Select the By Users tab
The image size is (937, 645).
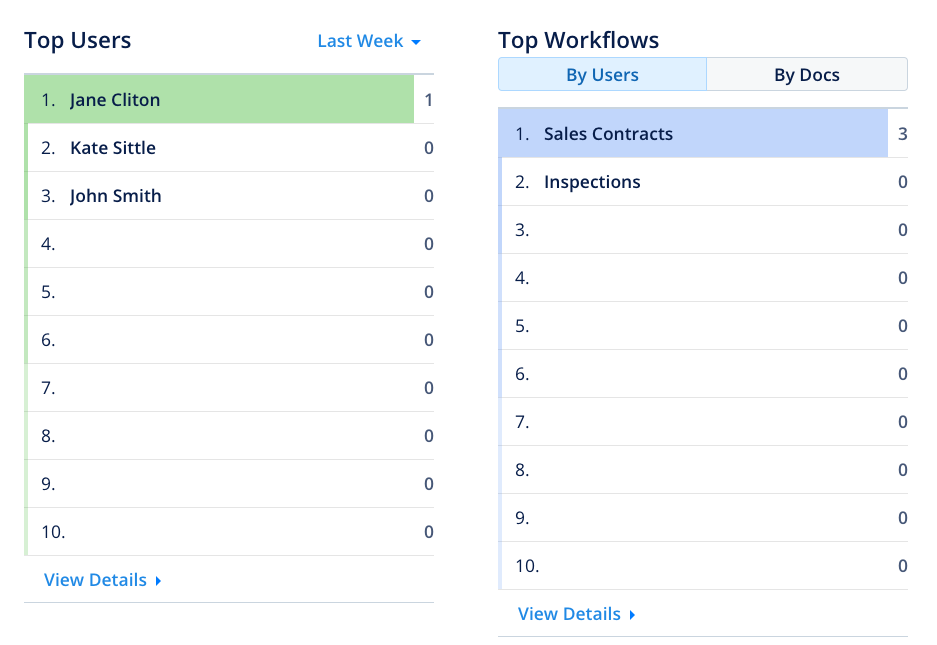point(602,75)
